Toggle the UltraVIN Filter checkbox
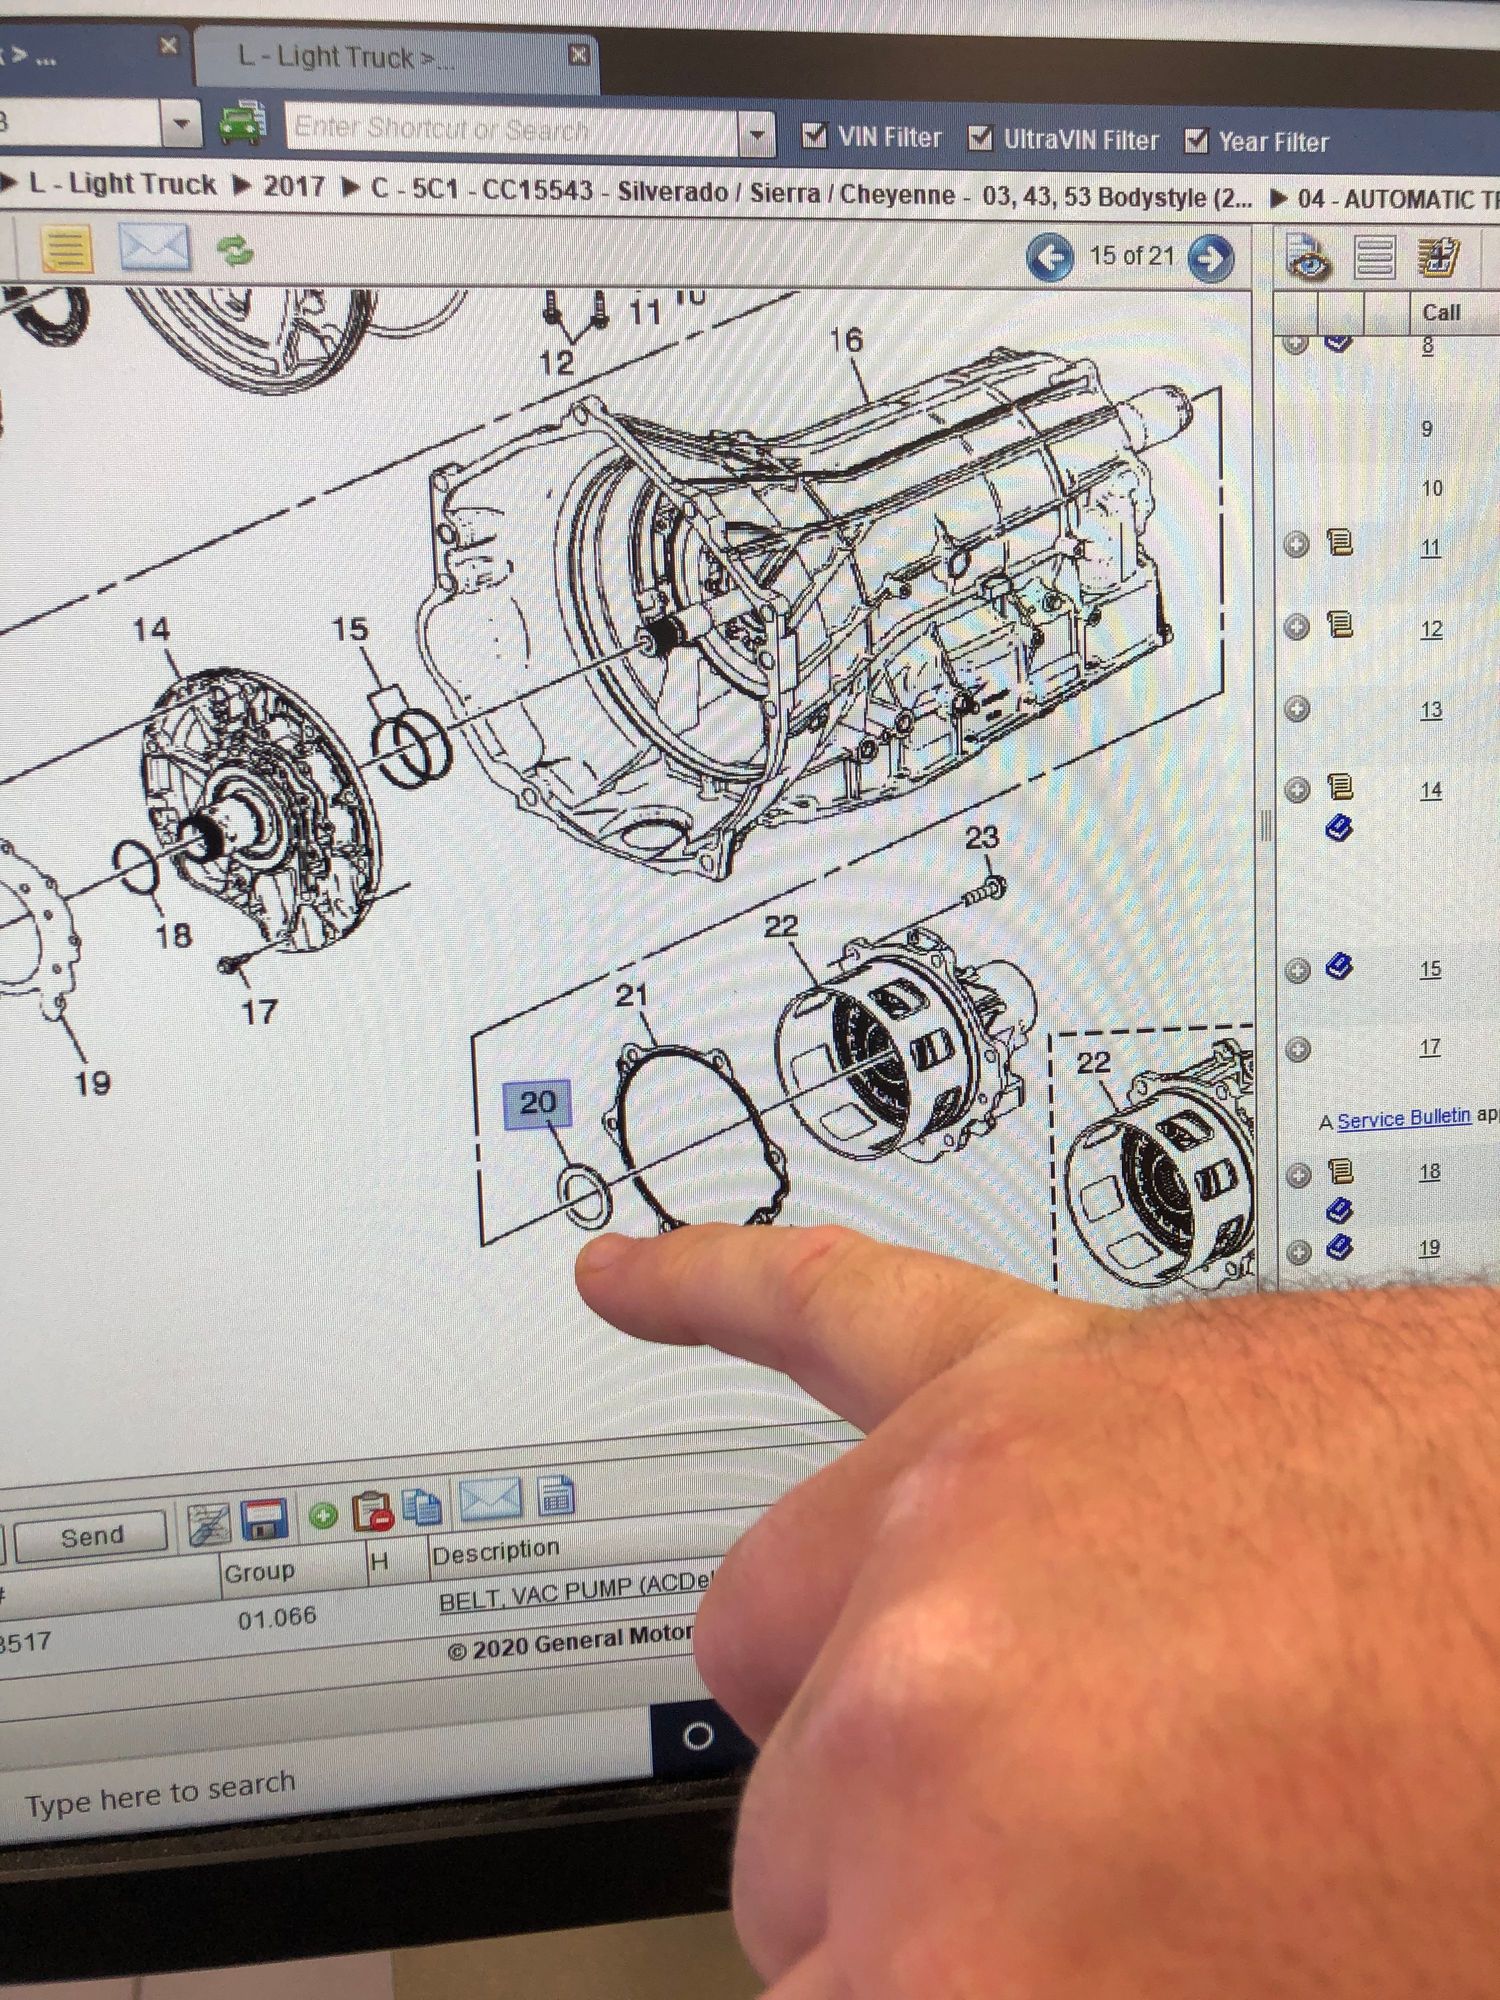 (x=981, y=138)
